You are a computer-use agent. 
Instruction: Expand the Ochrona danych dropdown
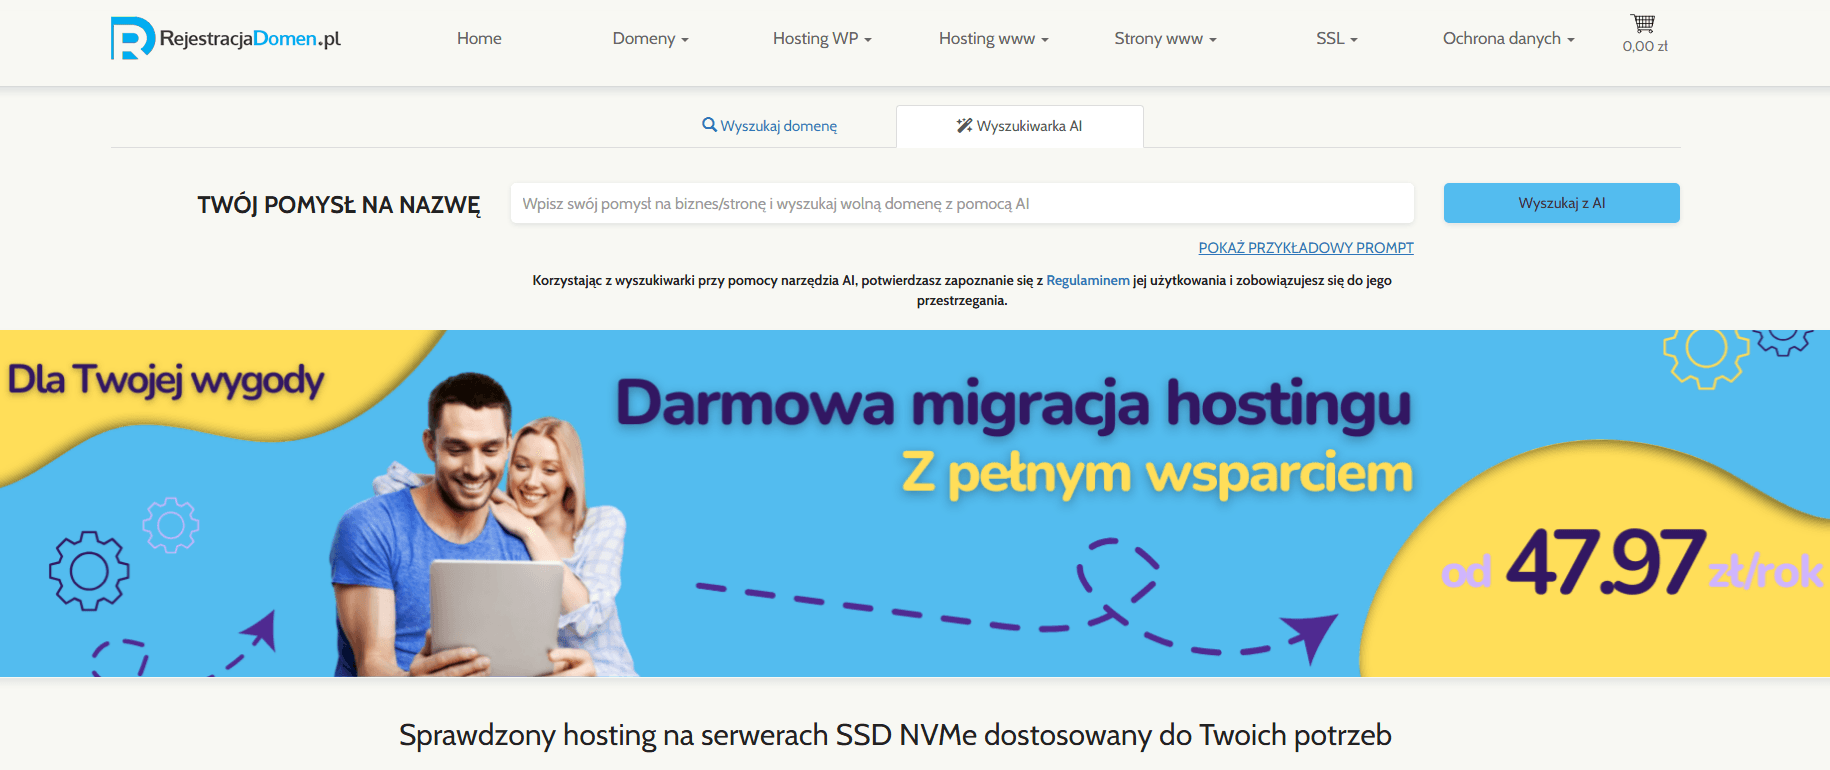click(1508, 39)
